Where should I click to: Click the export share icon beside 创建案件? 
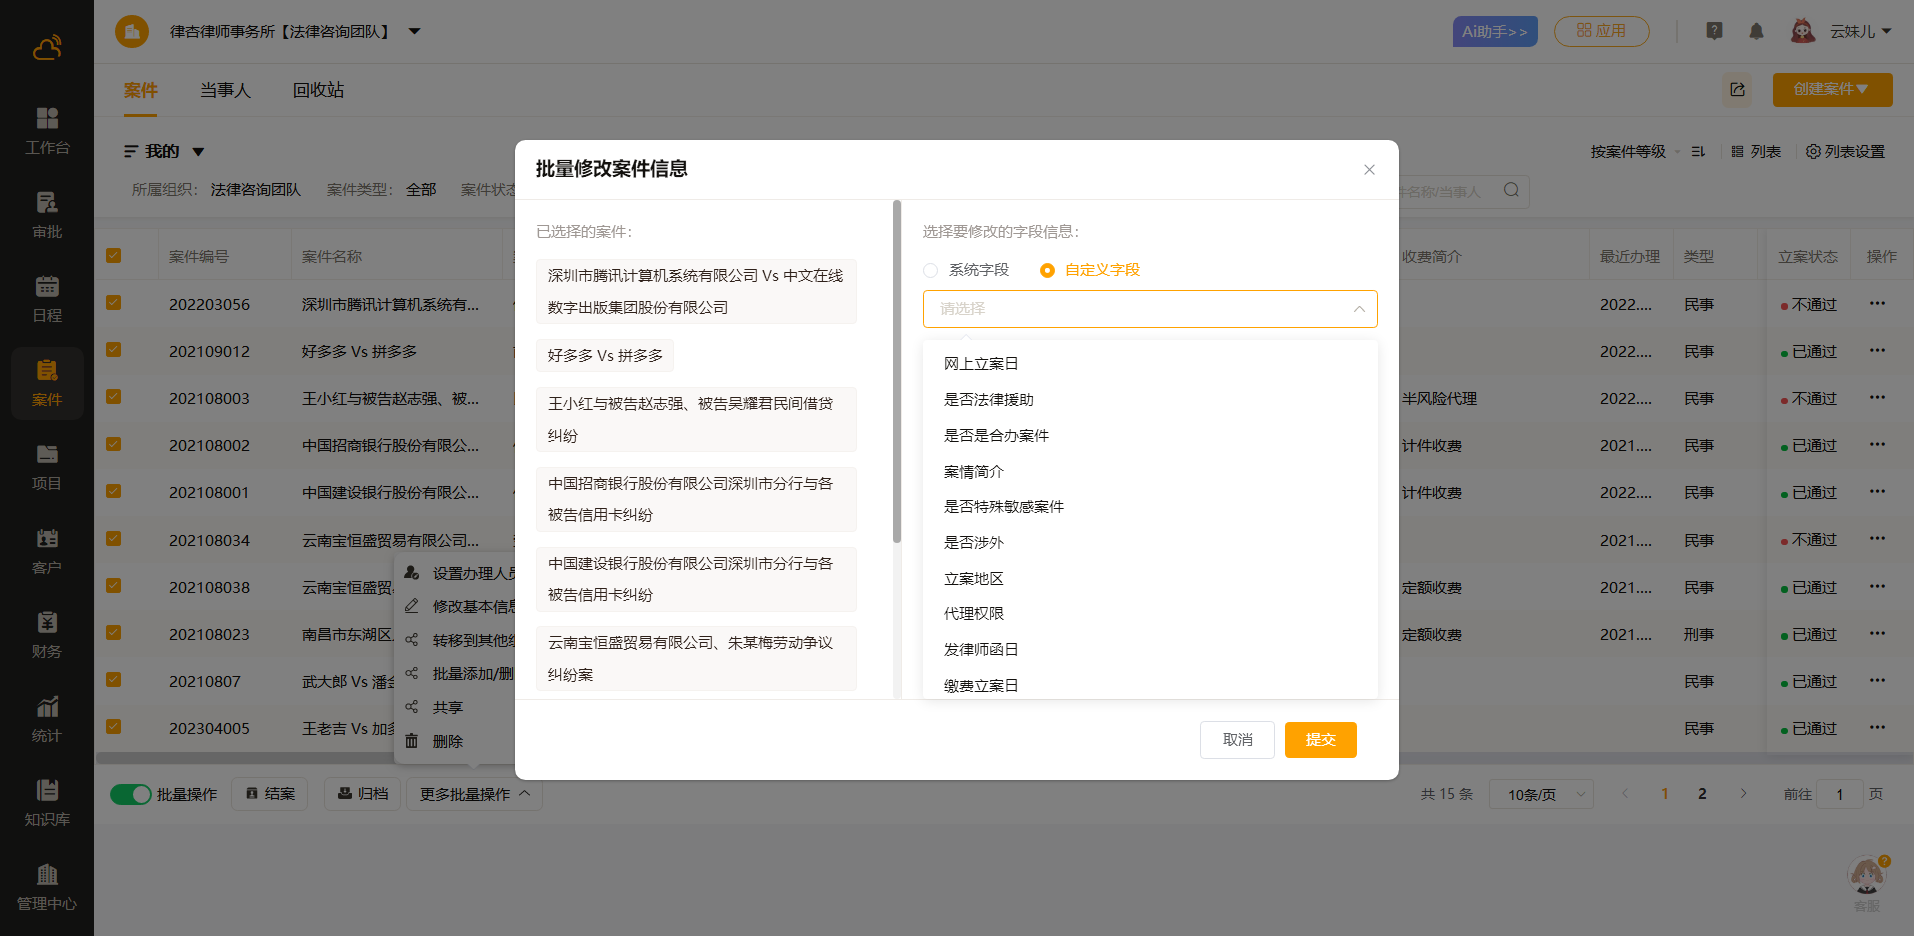click(x=1738, y=90)
